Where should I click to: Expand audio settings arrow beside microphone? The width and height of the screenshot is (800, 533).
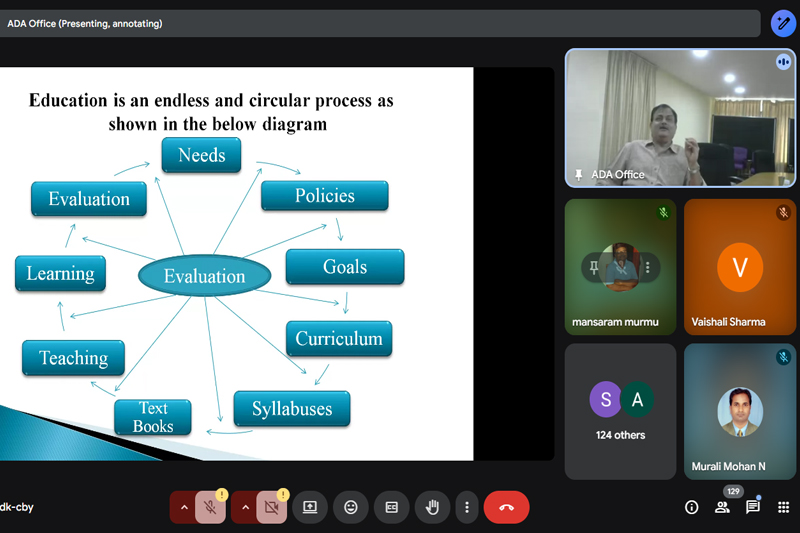[x=184, y=507]
